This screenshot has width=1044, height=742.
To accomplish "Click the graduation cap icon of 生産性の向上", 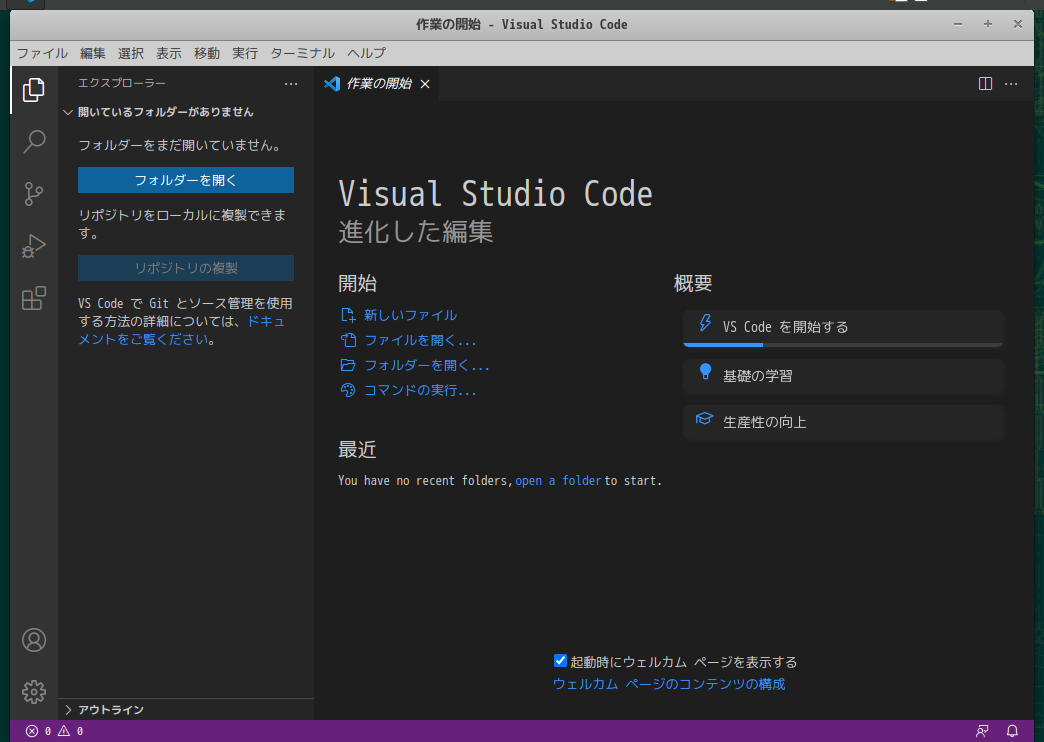I will pos(704,418).
